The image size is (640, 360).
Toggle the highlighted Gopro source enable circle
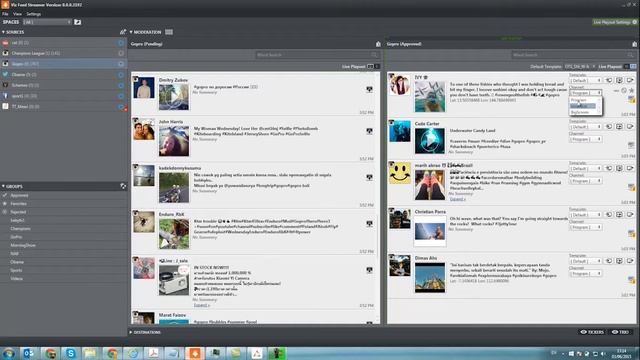tap(121, 64)
